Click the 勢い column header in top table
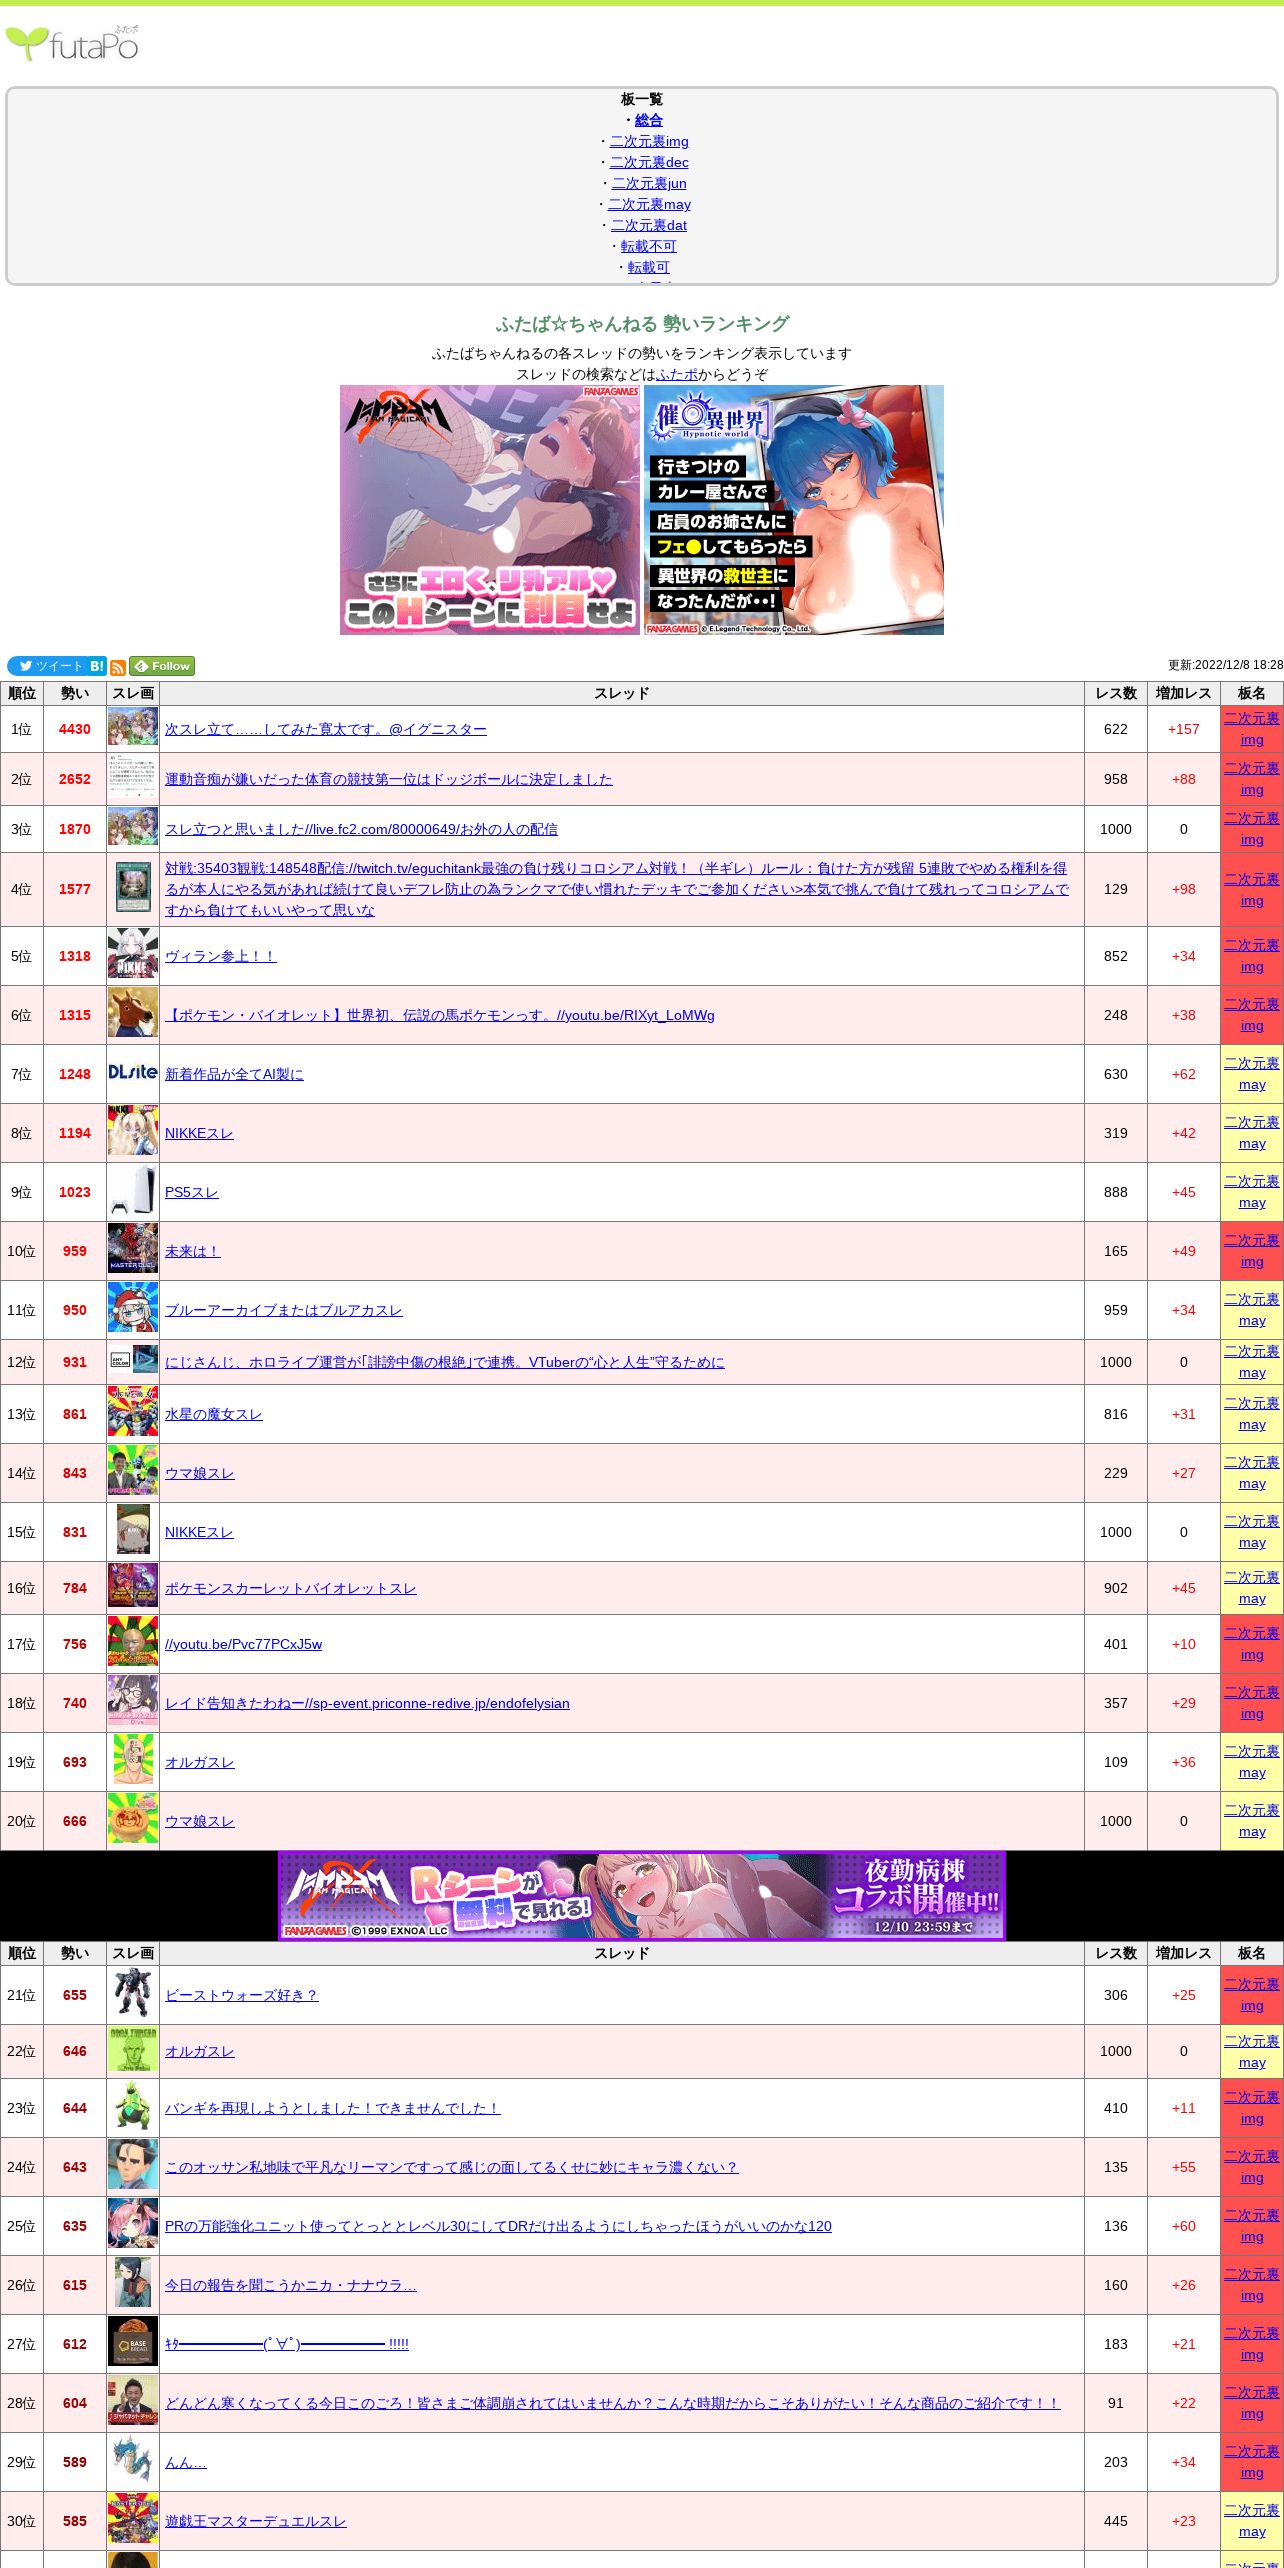Viewport: 1284px width, 2568px height. click(x=75, y=693)
